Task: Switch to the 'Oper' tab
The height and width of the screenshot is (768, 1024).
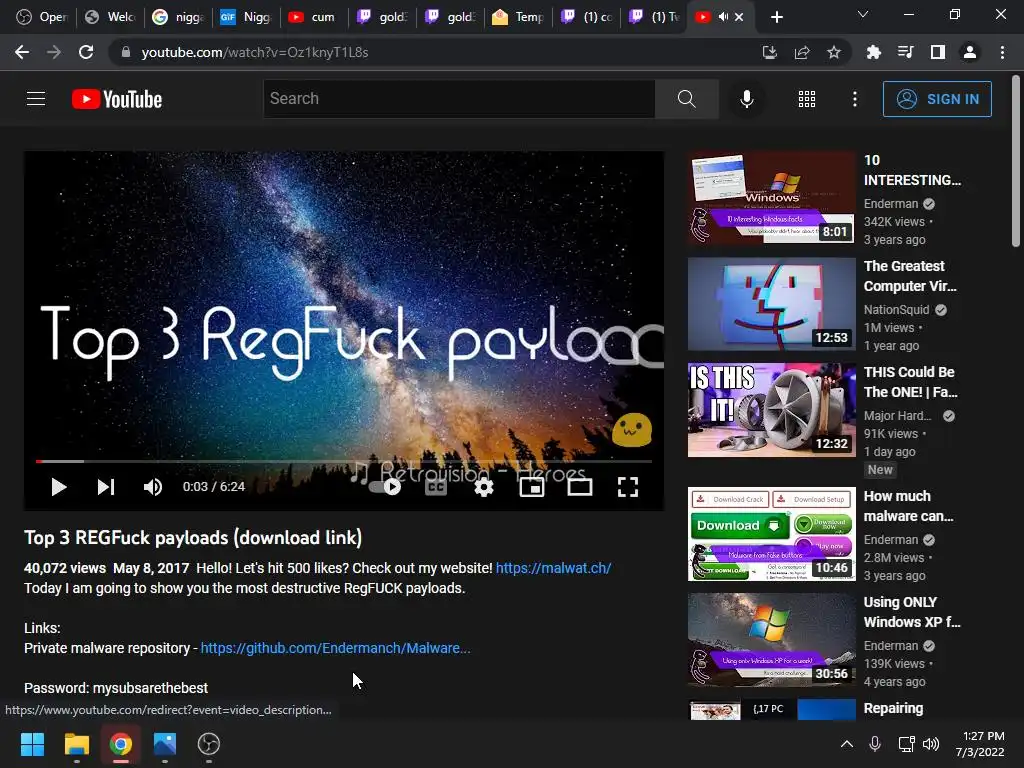Action: tap(42, 17)
